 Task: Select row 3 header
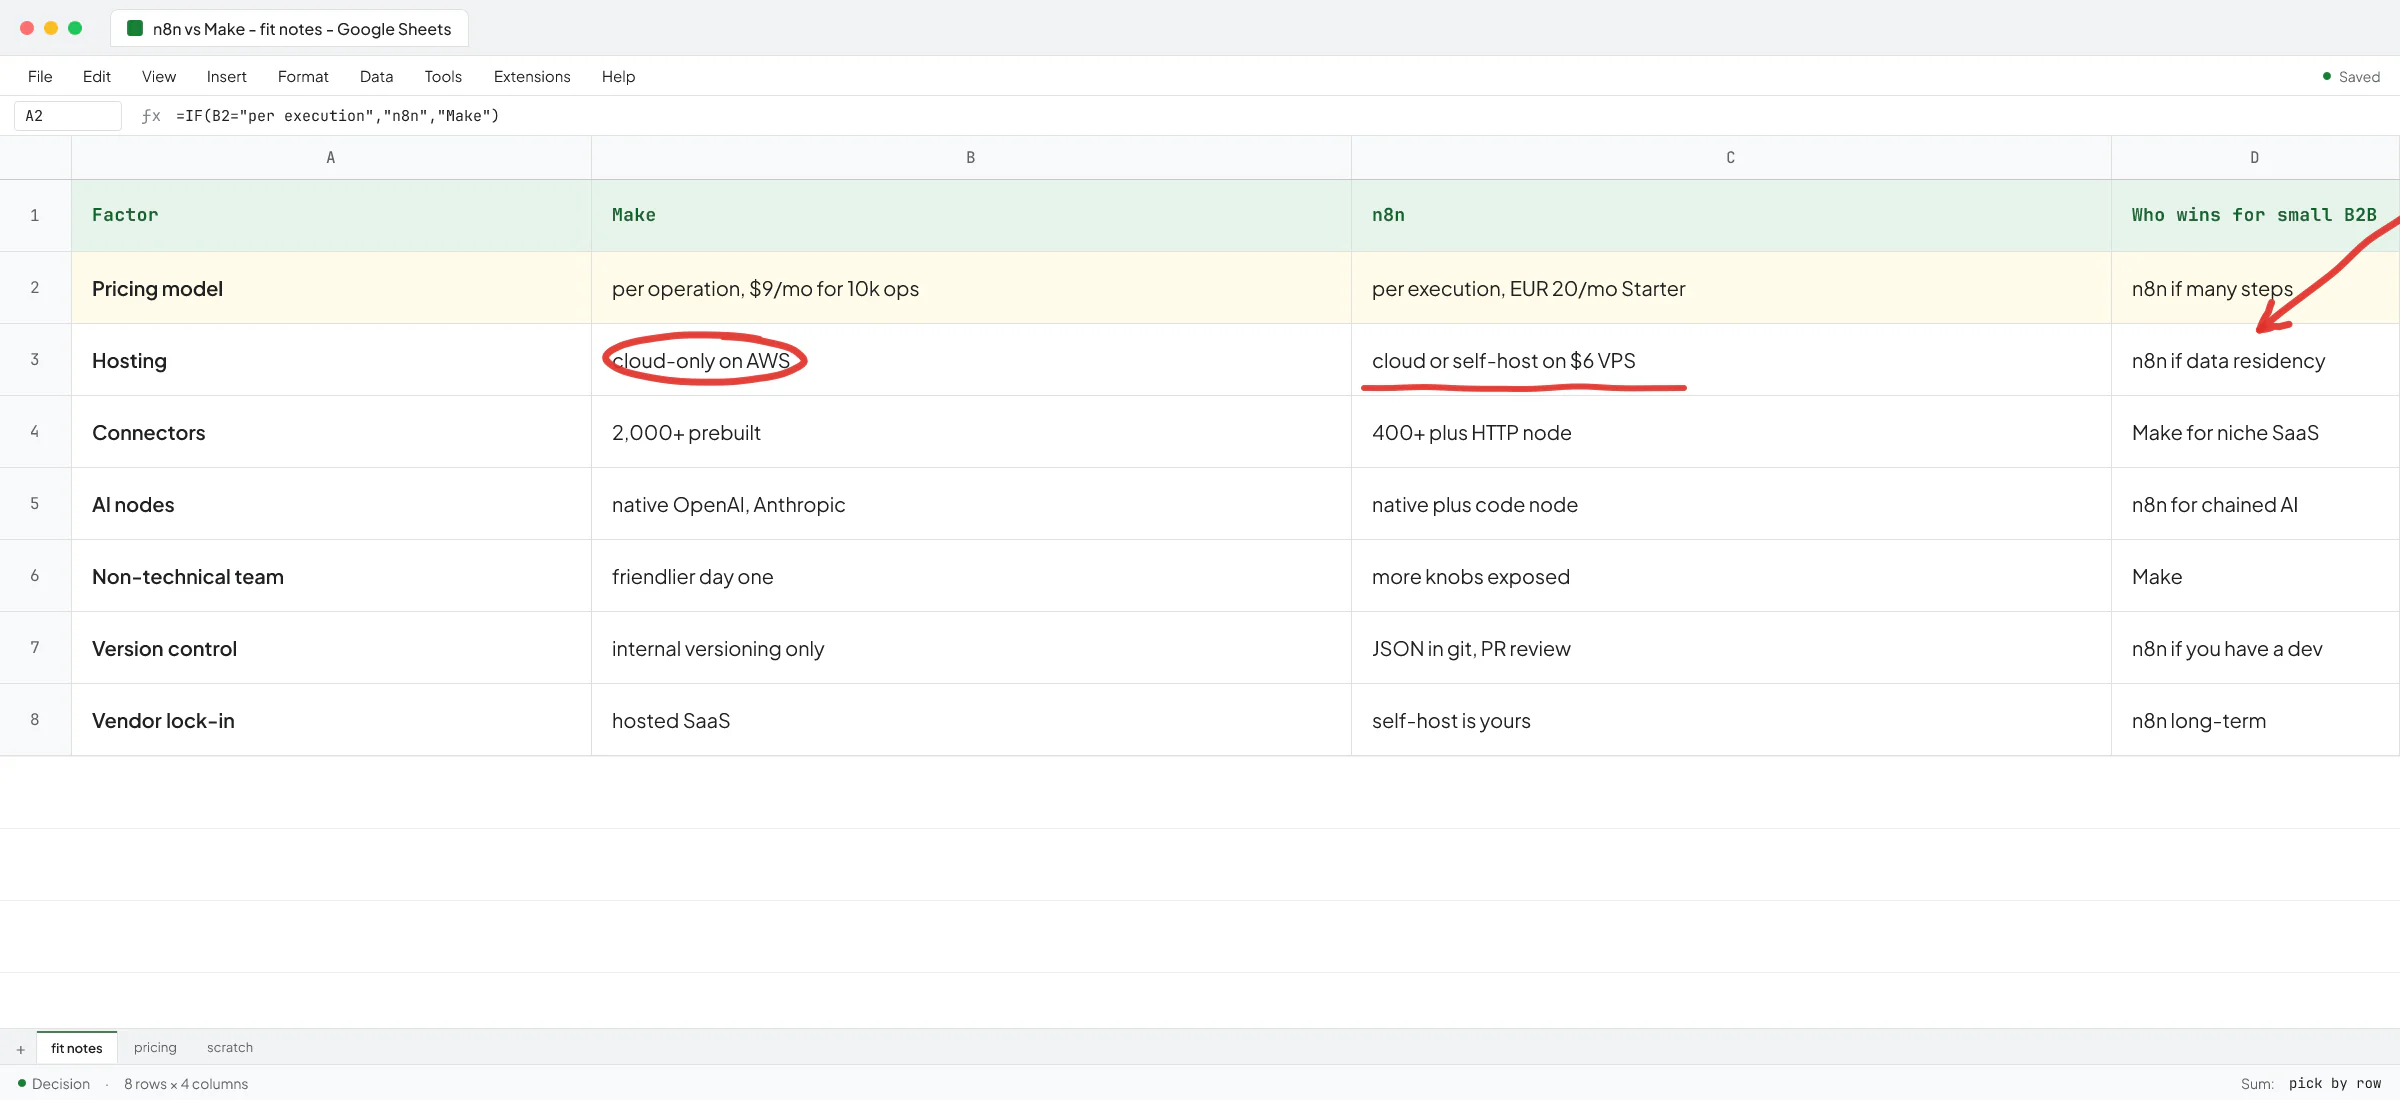tap(35, 360)
